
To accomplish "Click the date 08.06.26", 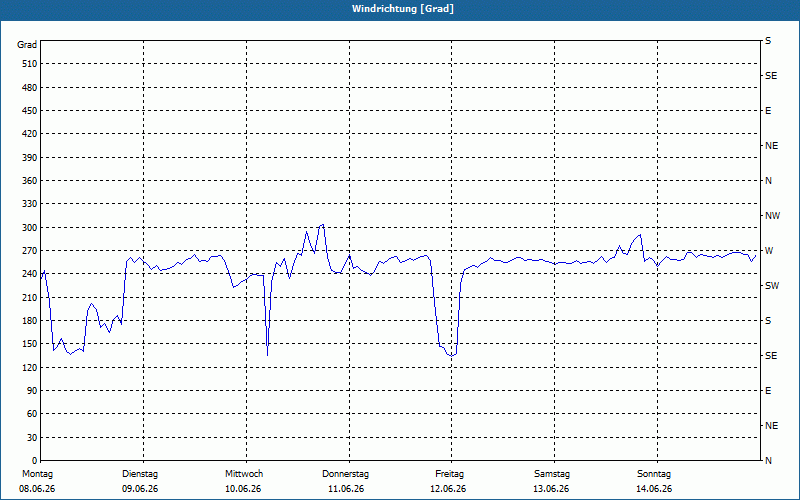I will pyautogui.click(x=37, y=489).
